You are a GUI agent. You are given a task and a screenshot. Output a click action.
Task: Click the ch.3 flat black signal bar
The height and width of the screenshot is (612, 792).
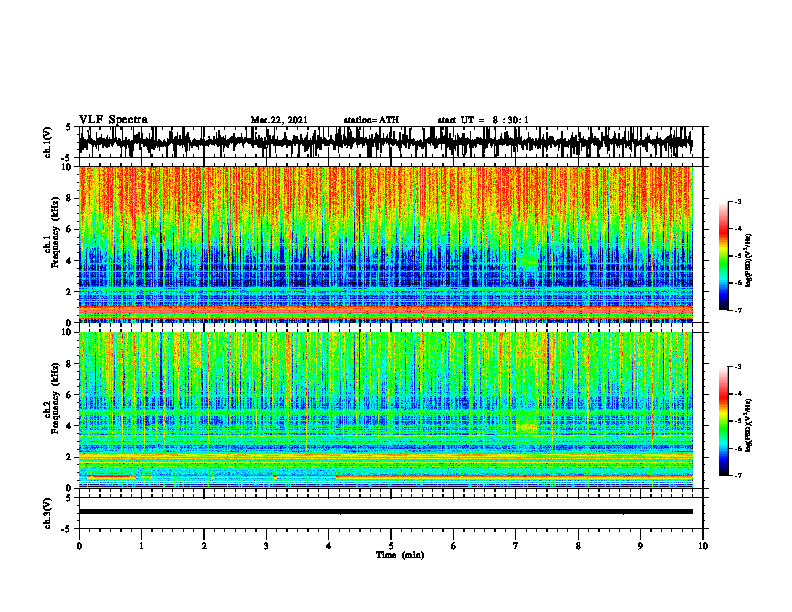[386, 512]
